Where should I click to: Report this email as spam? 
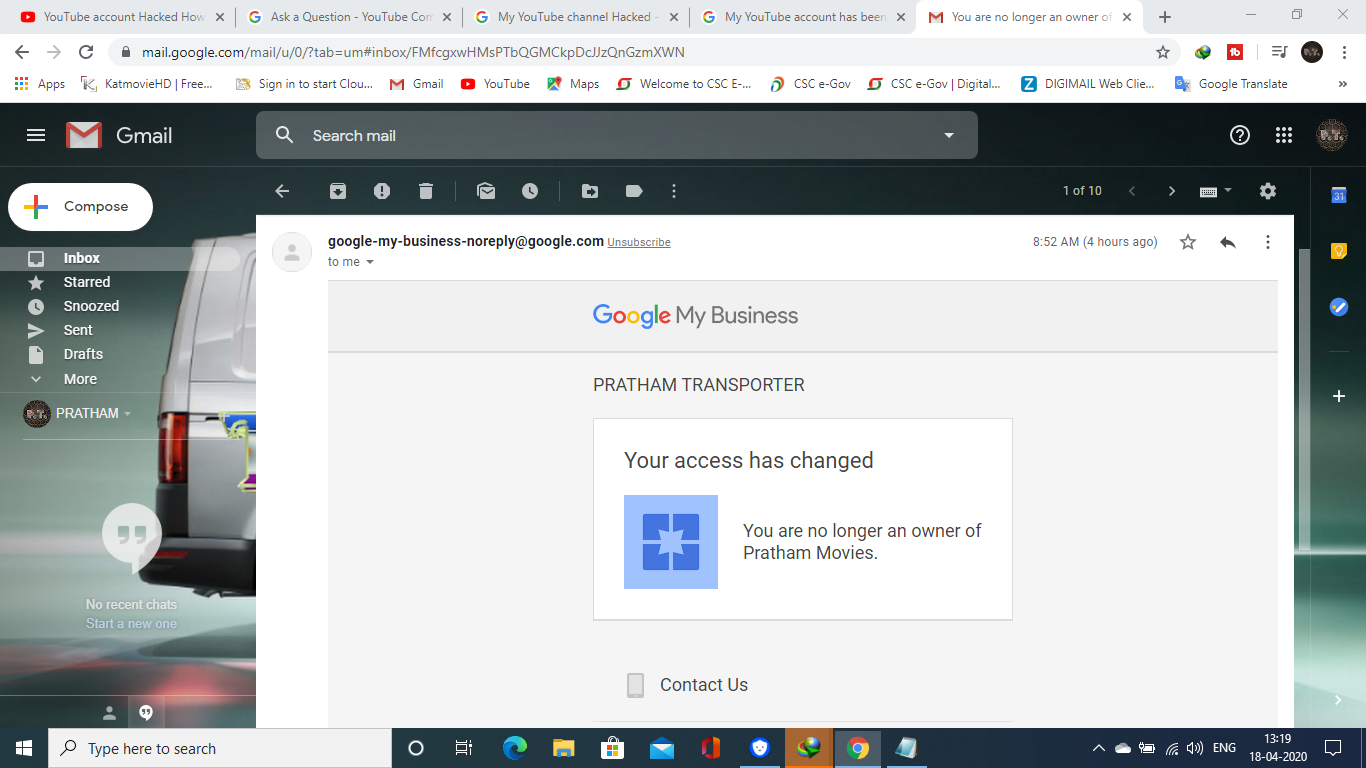tap(382, 191)
